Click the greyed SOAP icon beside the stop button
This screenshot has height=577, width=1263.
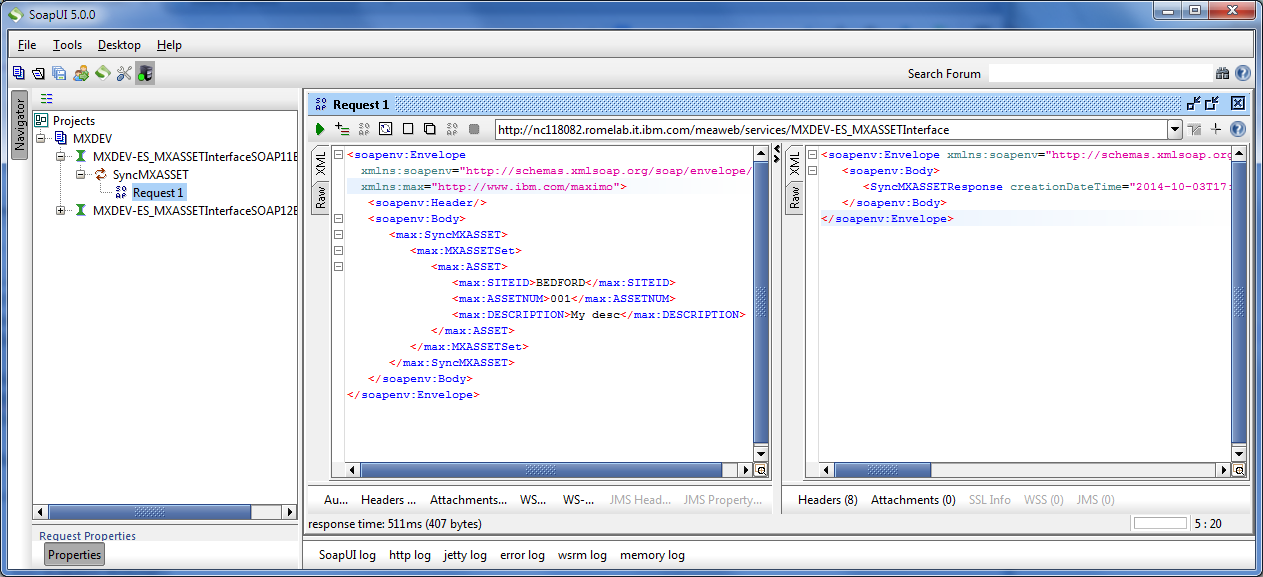[x=451, y=129]
